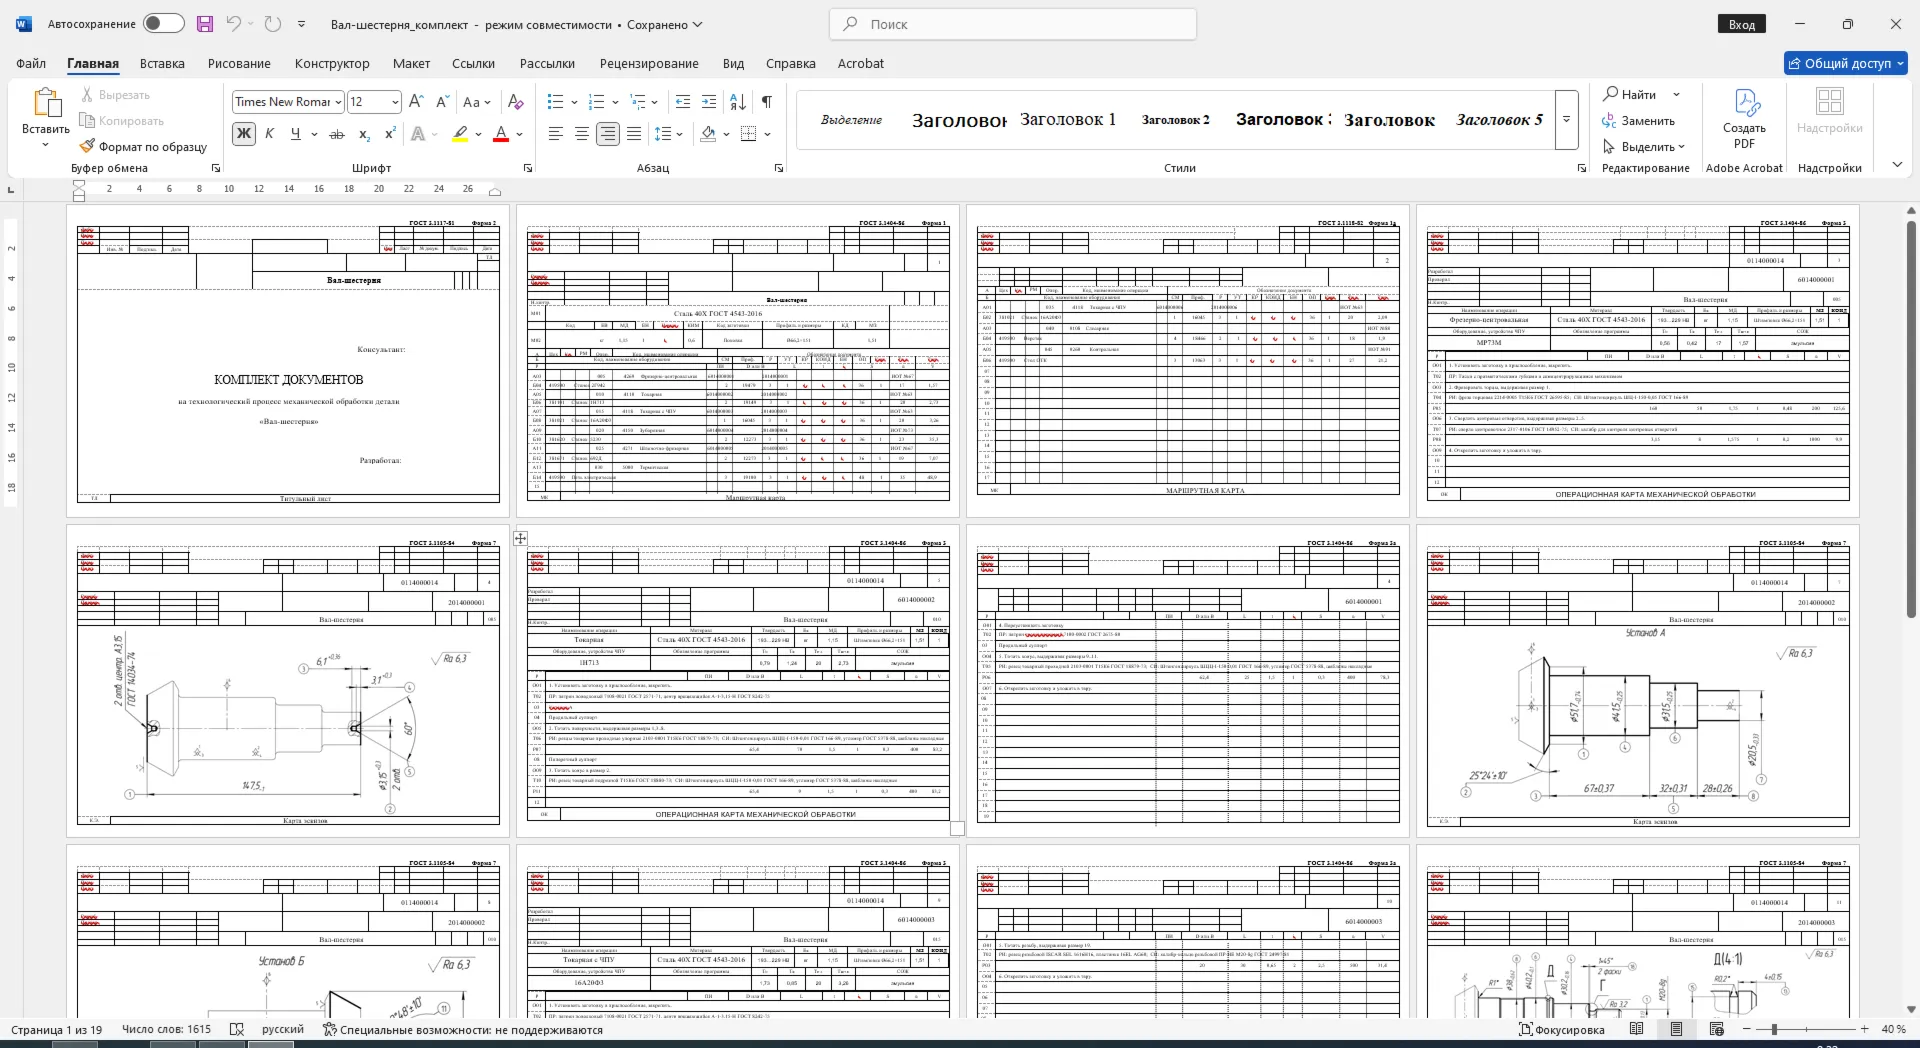Enable Focus mode (Фокусировка) in the status bar
Image resolution: width=1920 pixels, height=1048 pixels.
pyautogui.click(x=1561, y=1029)
